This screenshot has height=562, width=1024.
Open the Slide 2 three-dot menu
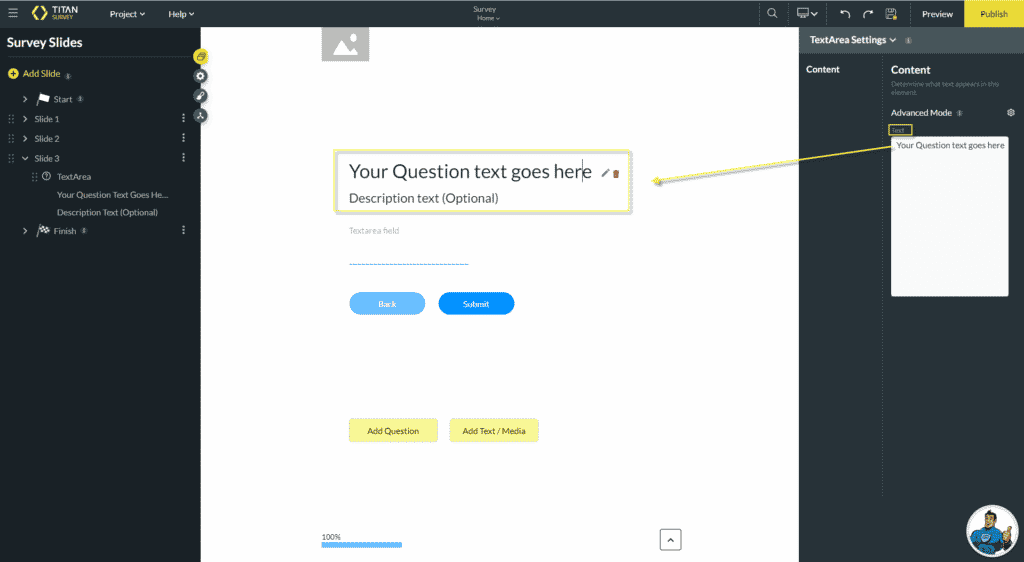pos(184,138)
